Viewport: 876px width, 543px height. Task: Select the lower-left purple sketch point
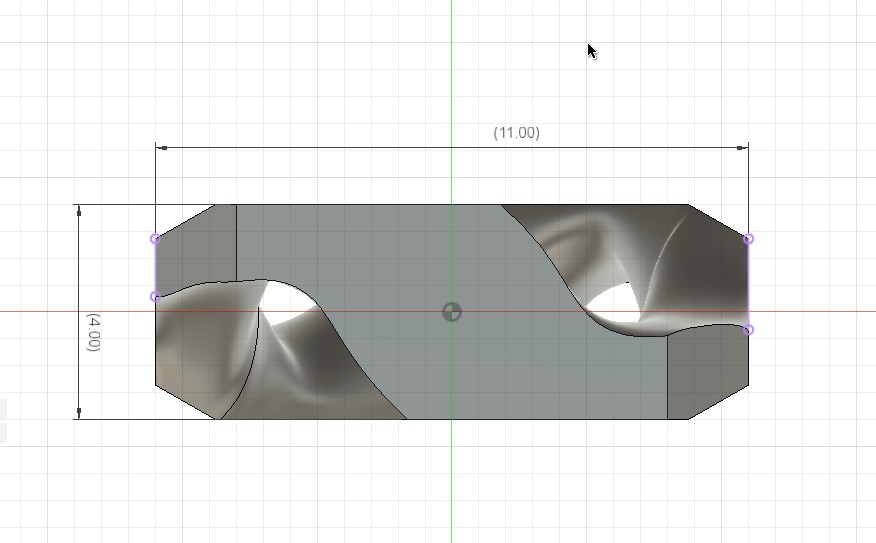155,297
